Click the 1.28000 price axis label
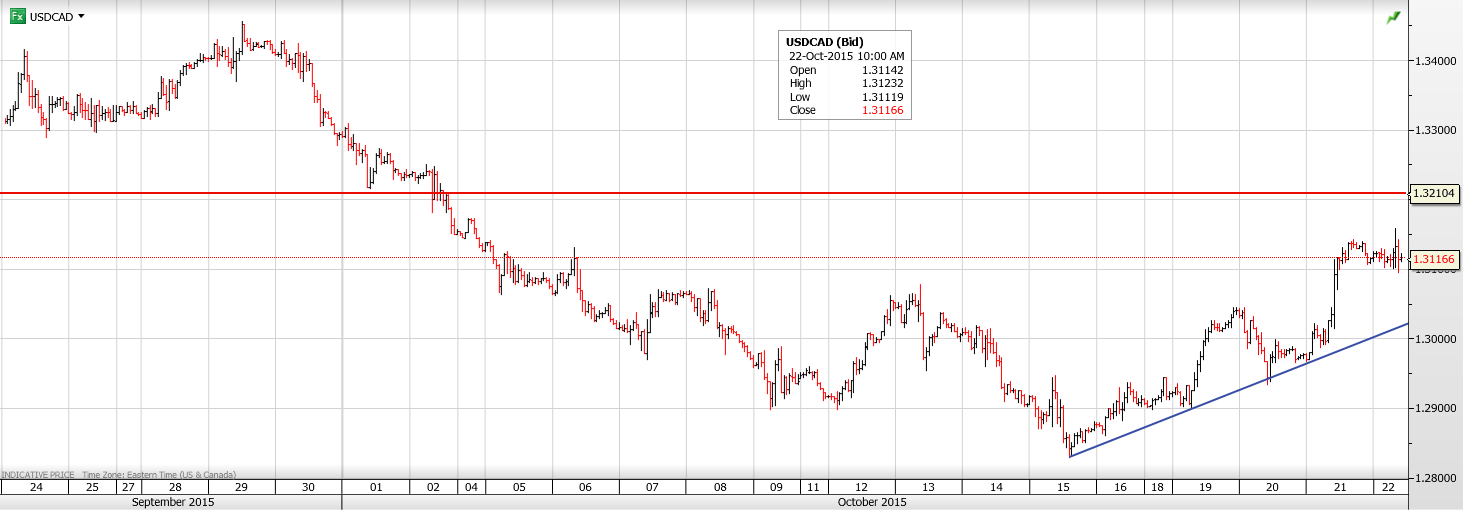Viewport: 1463px width, 510px height. click(x=1434, y=478)
